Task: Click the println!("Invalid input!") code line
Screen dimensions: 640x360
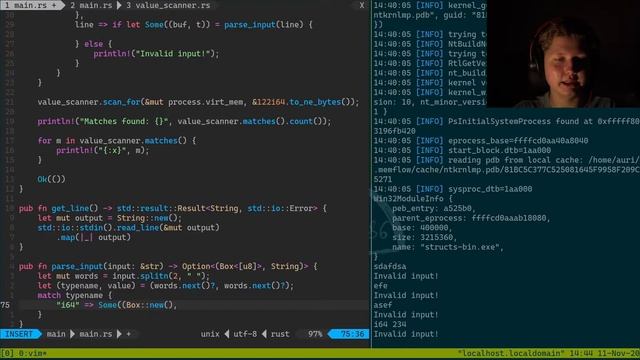Action: click(156, 53)
